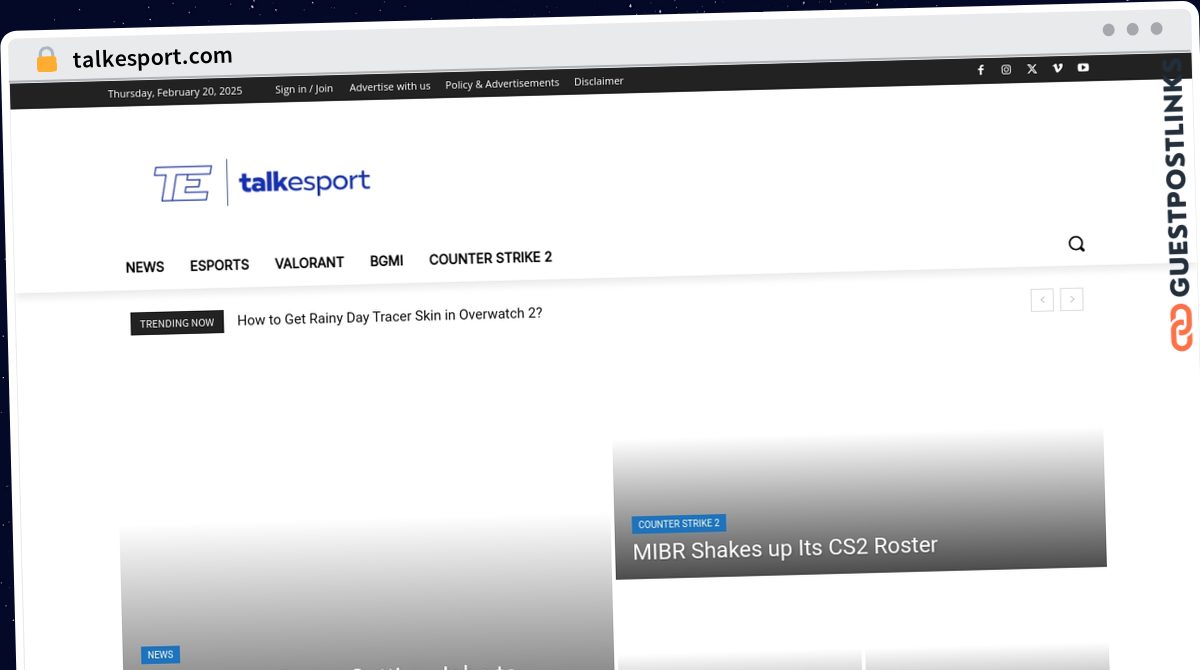The width and height of the screenshot is (1200, 670).
Task: Open Policy & Advertisements link
Action: (x=502, y=84)
